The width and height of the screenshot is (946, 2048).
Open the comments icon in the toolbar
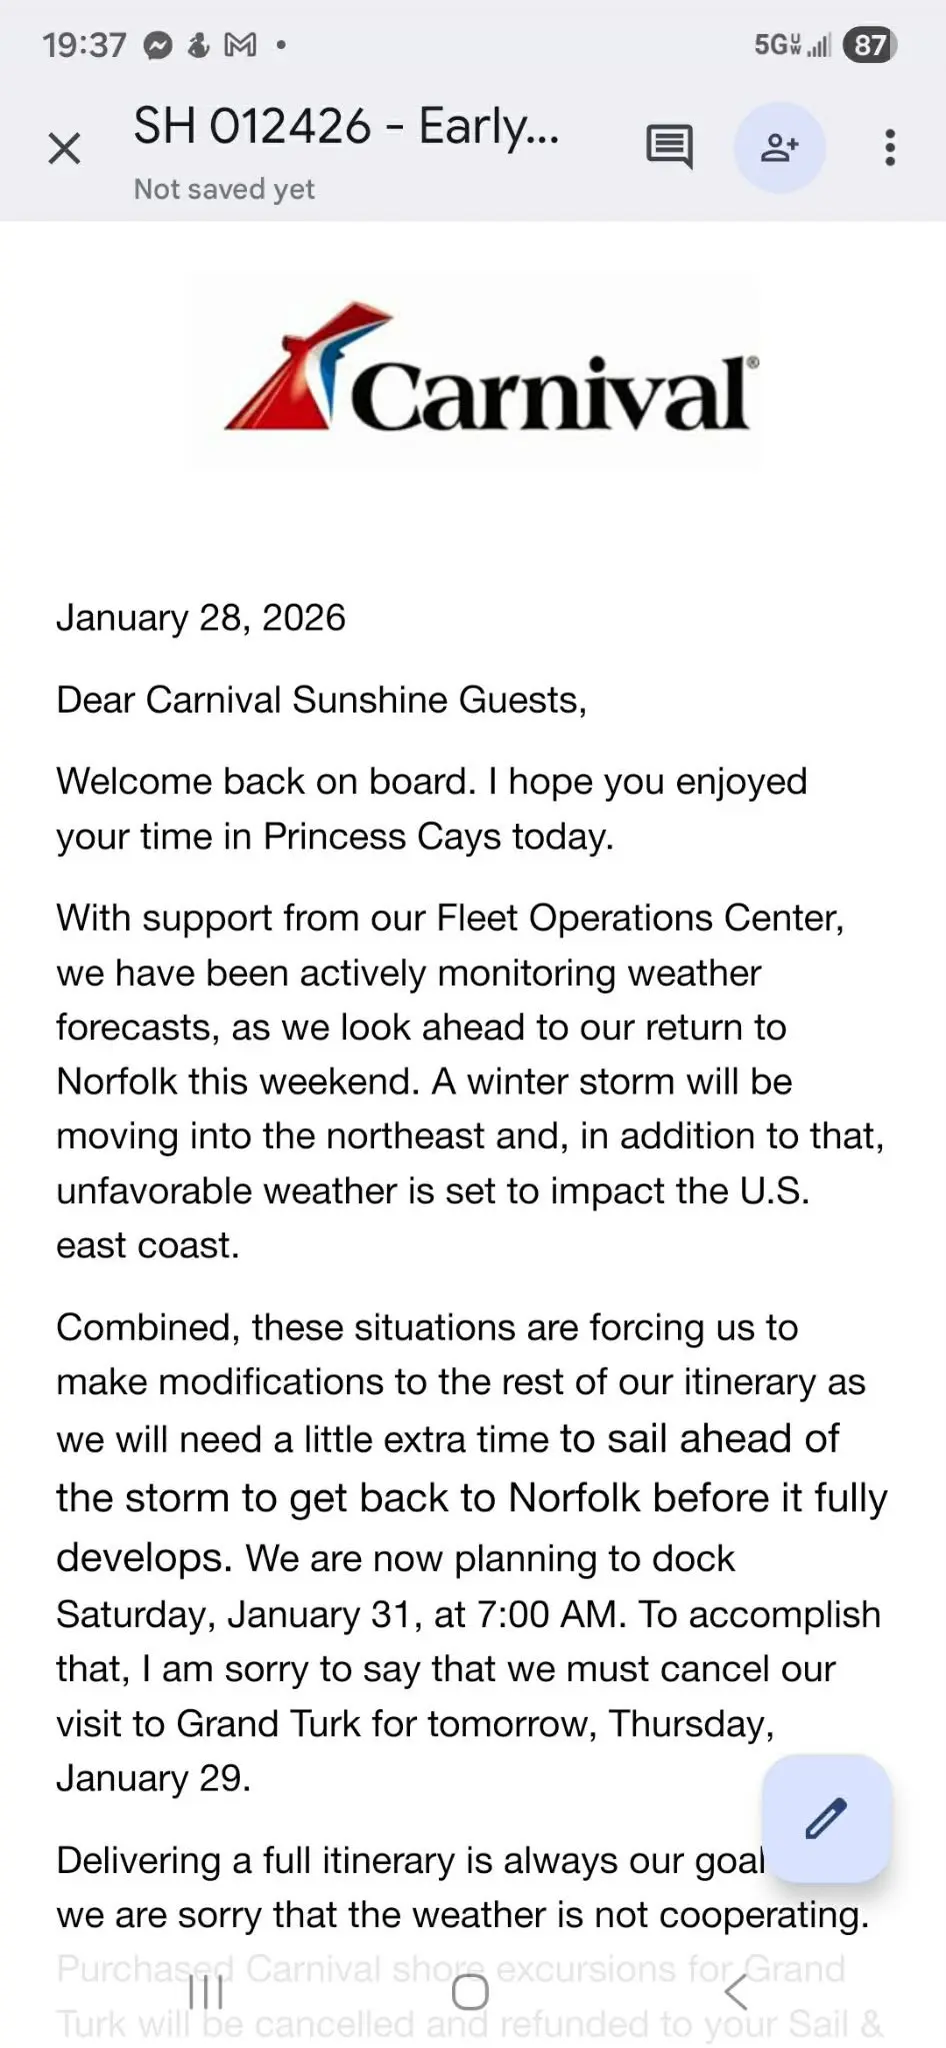(x=668, y=146)
